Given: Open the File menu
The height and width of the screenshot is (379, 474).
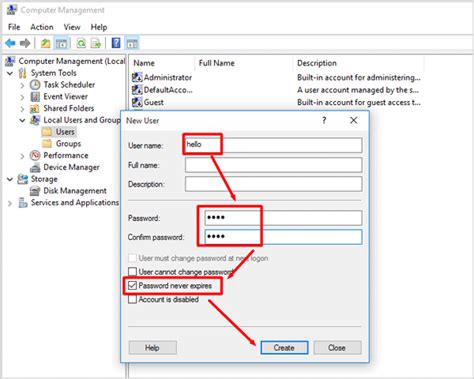Looking at the screenshot, I should click(14, 27).
